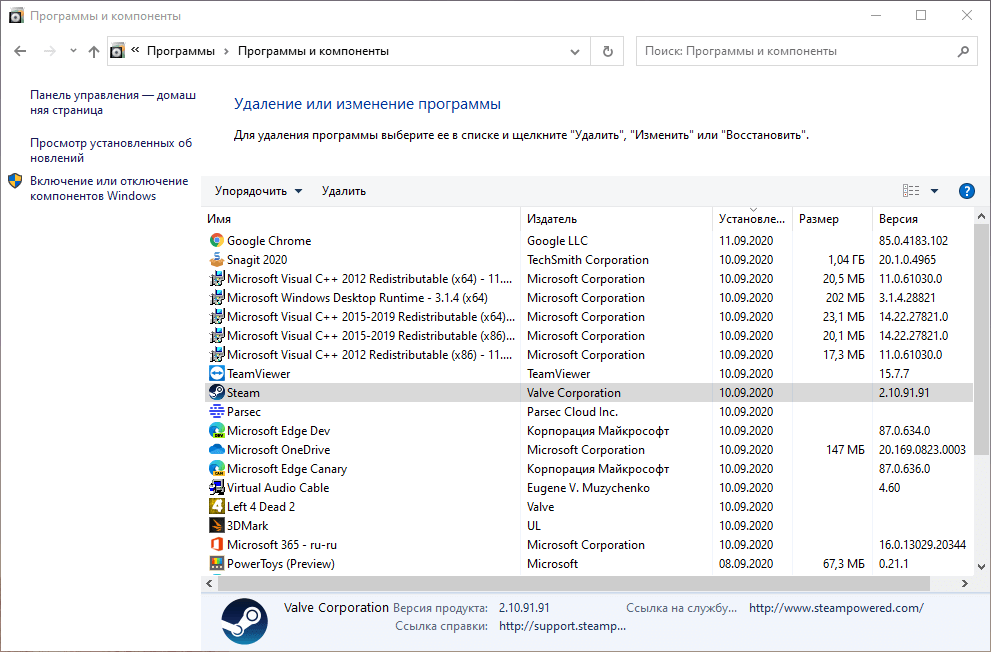Expand view options dropdown arrow
The image size is (991, 652).
(934, 191)
